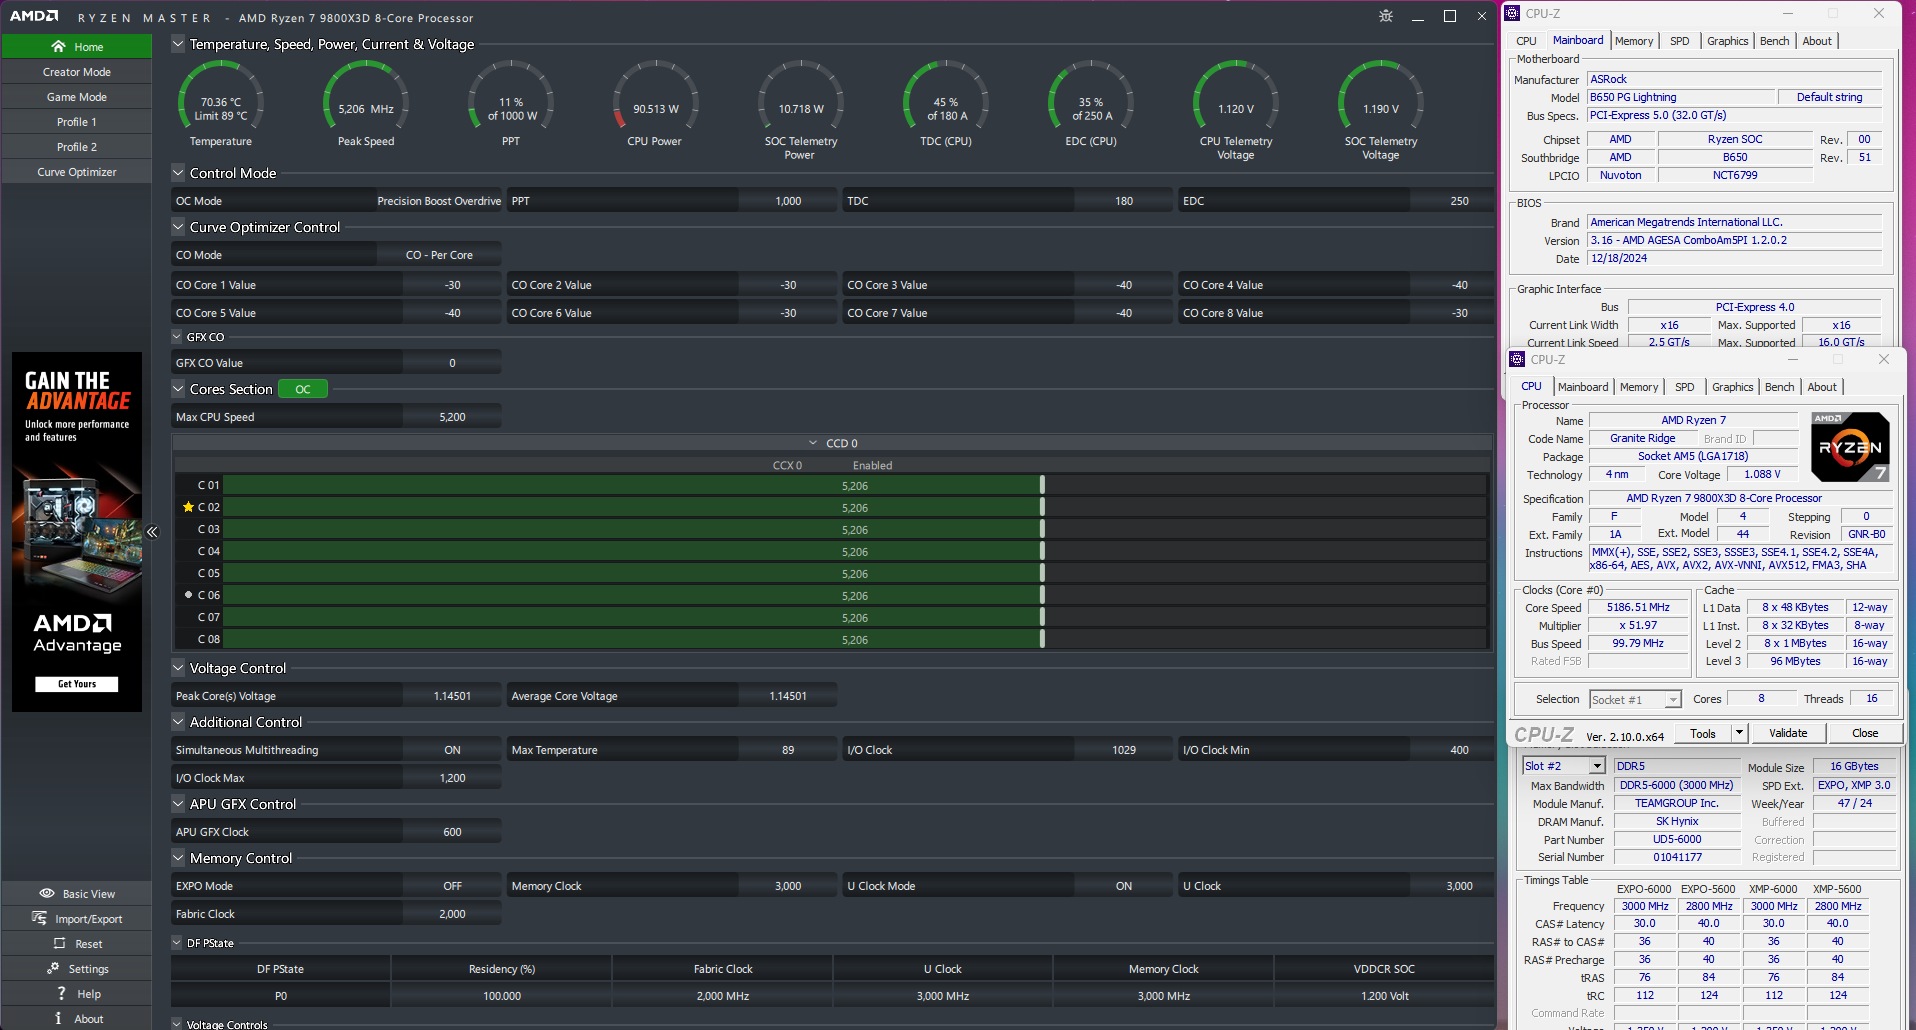Click the gold star beside core C 02

coord(188,507)
